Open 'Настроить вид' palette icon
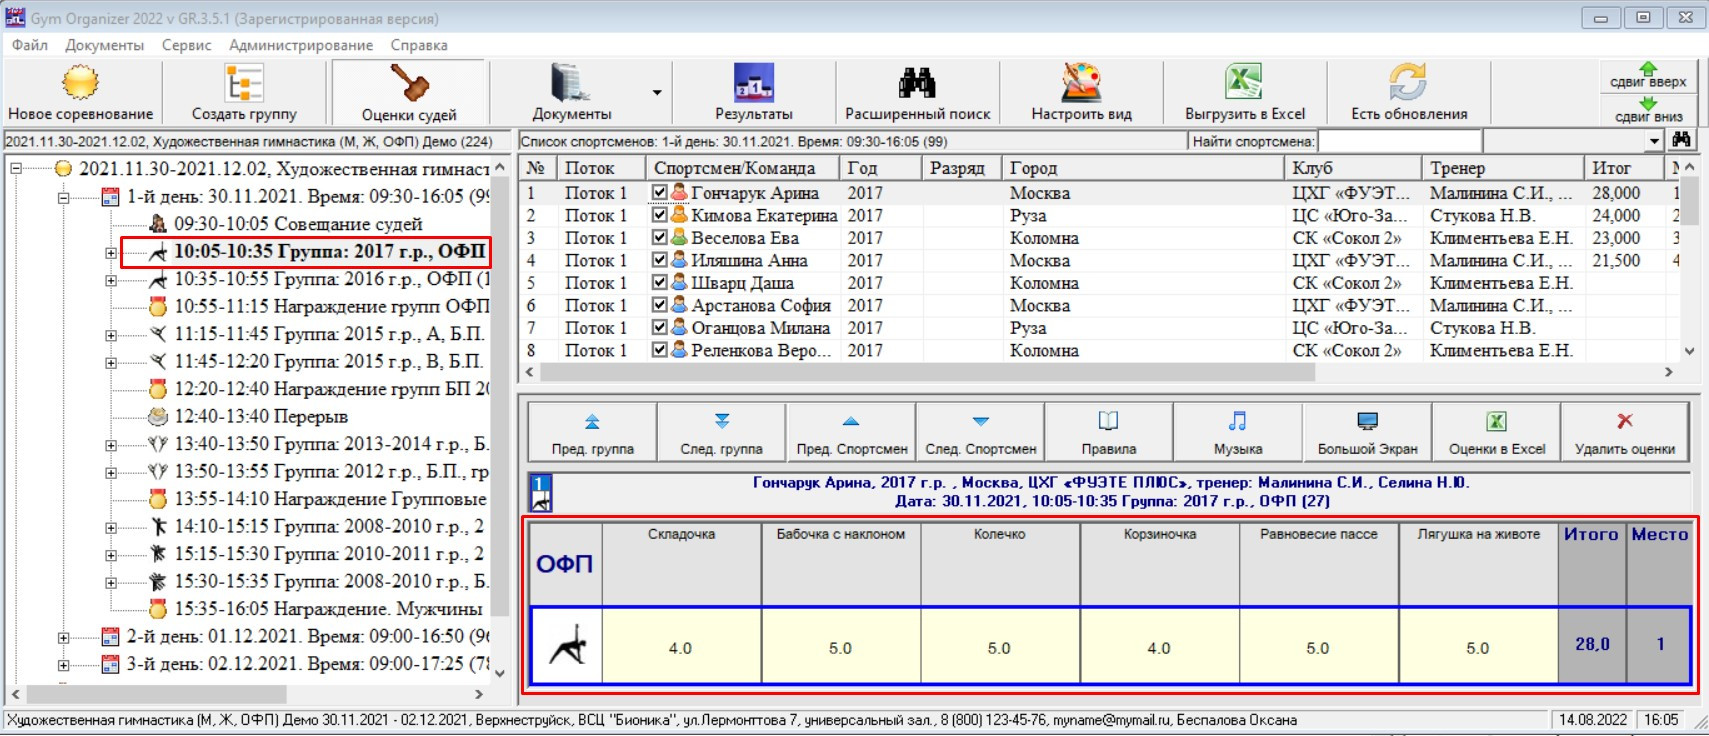This screenshot has width=1709, height=736. (1081, 84)
